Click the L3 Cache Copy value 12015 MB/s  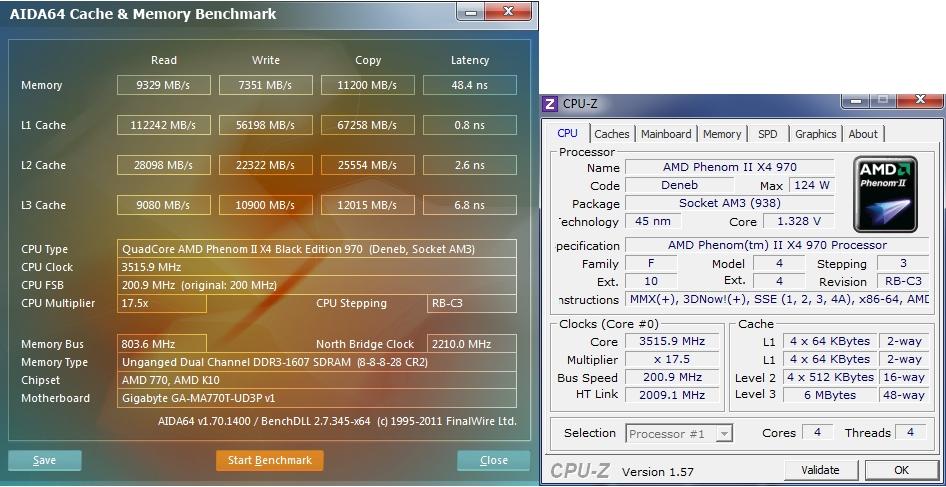(x=367, y=205)
